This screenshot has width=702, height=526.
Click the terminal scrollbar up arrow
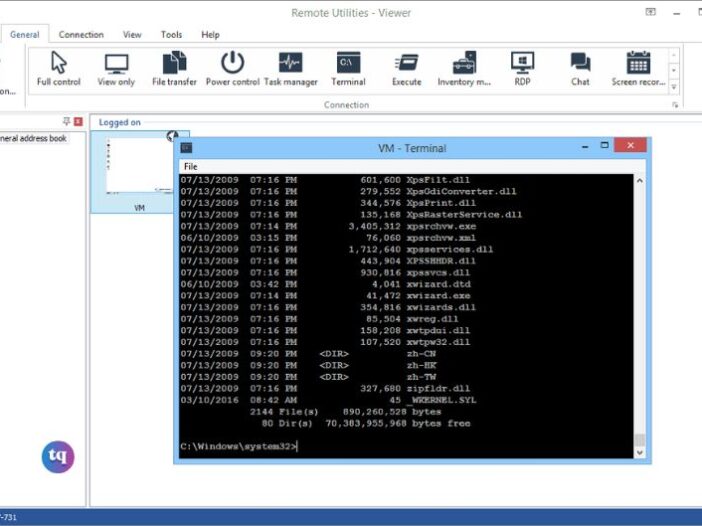(x=640, y=180)
